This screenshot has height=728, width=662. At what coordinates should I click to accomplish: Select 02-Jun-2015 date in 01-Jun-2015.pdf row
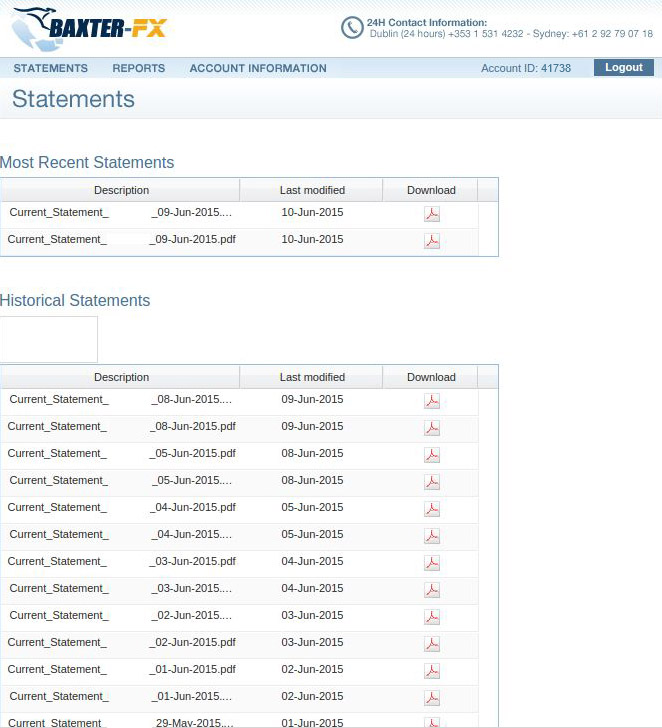coord(312,669)
